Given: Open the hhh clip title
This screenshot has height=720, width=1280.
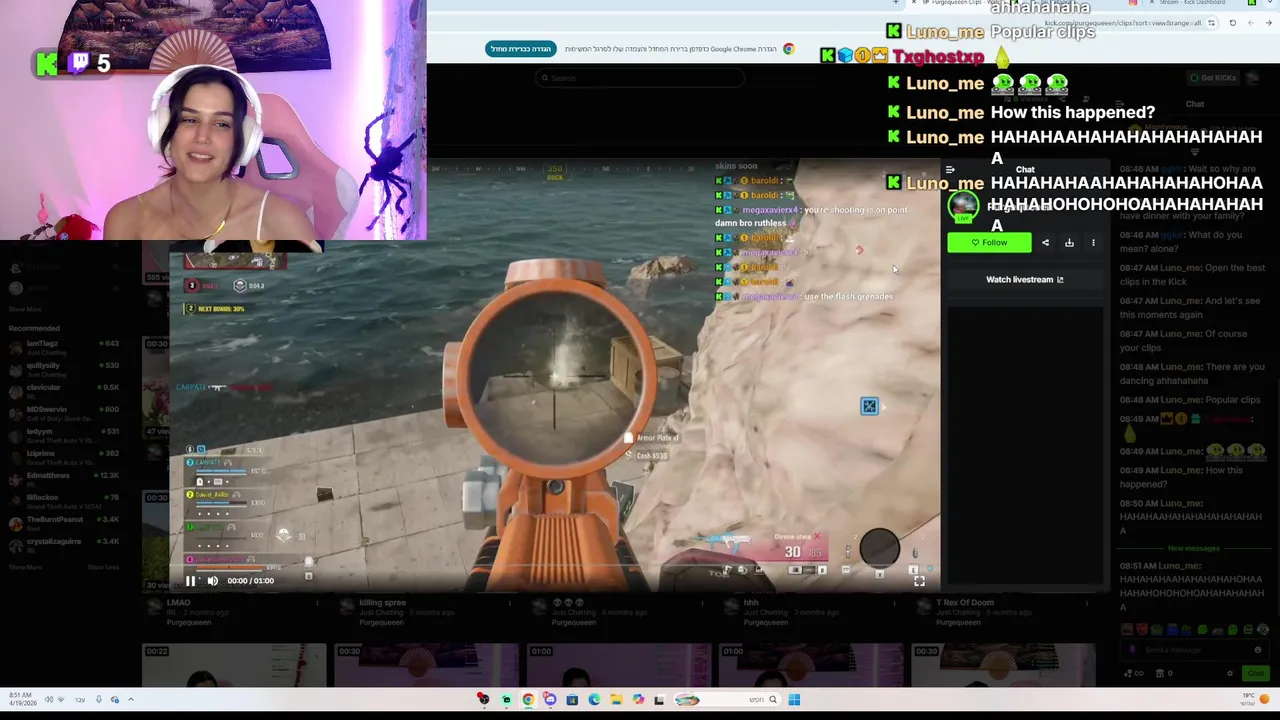Looking at the screenshot, I should (751, 603).
